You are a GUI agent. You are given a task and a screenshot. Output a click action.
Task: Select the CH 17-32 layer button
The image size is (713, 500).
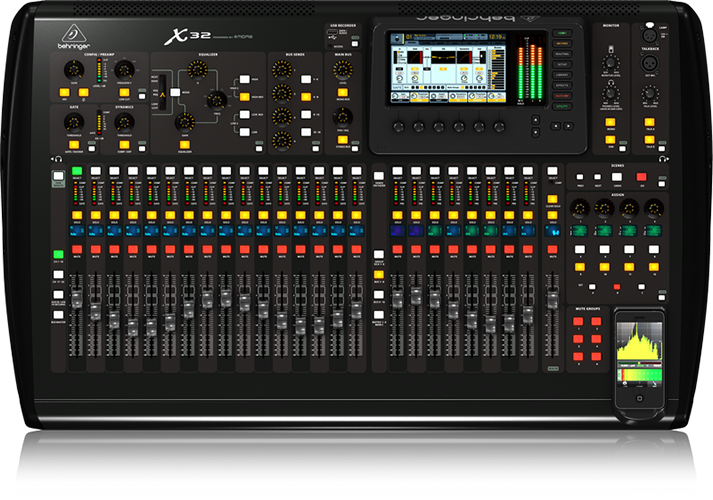(x=58, y=275)
